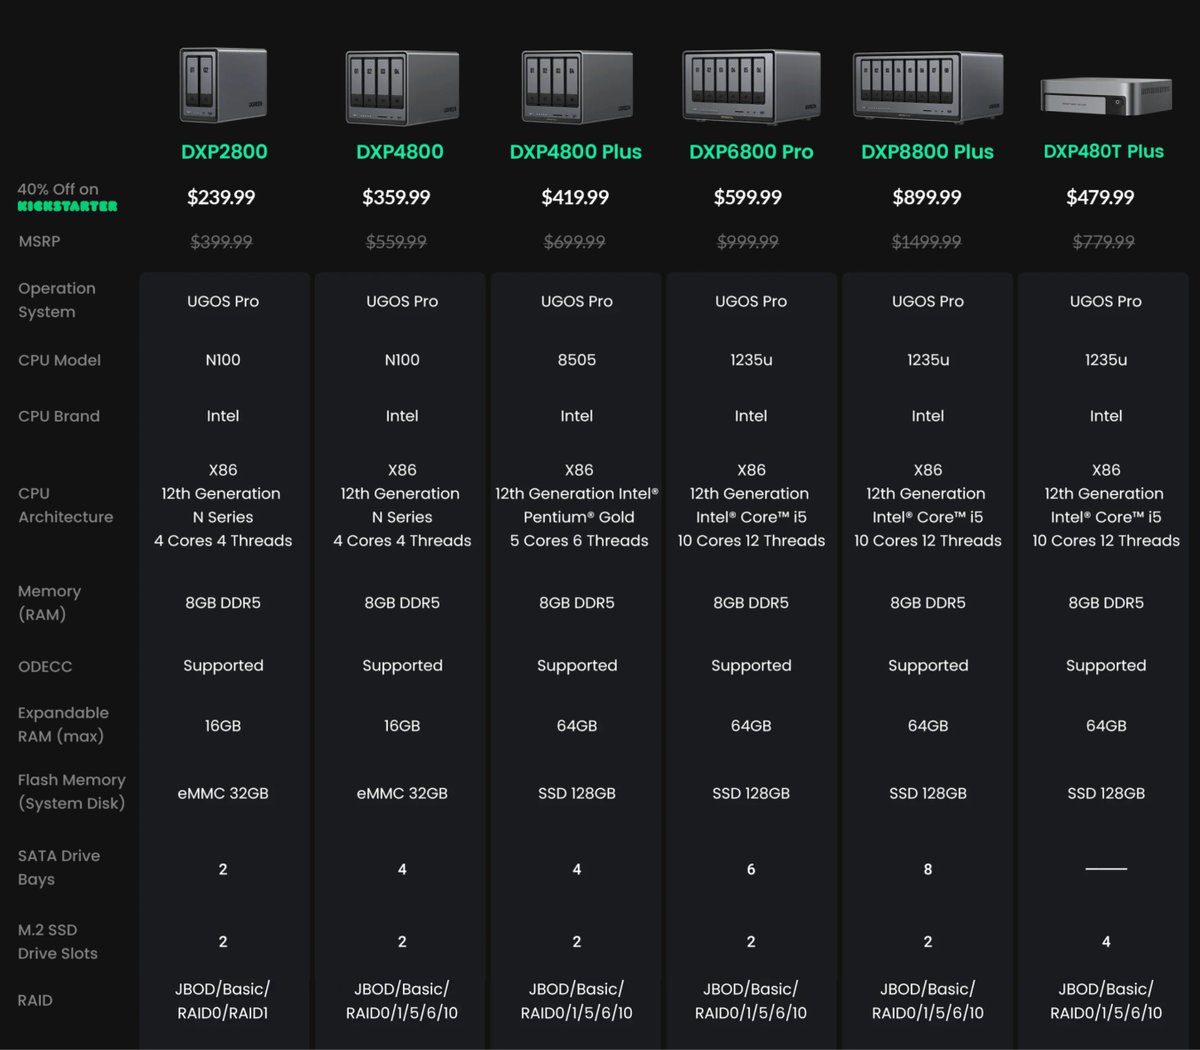Screen dimensions: 1200x1050
Task: Click Intel brand under DXP480T Plus
Action: point(1106,416)
